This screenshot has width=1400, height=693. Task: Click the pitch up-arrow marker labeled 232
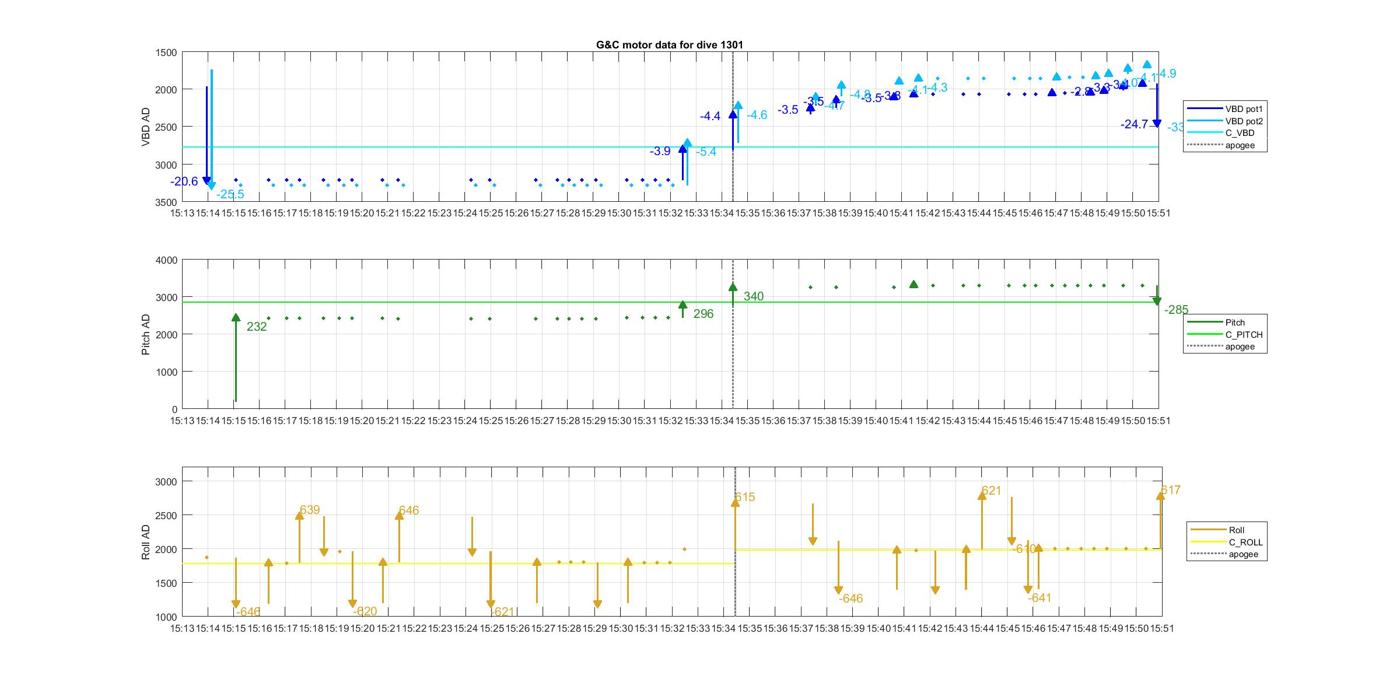[236, 318]
